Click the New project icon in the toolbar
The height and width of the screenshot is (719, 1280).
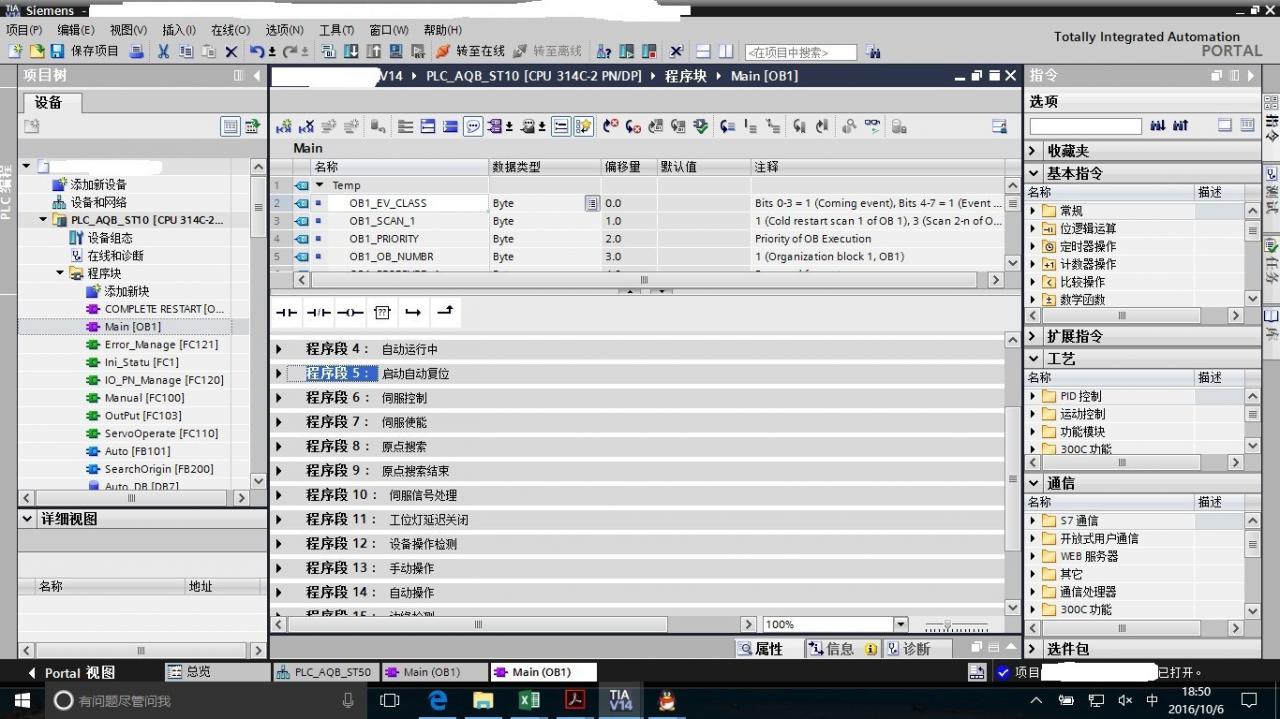[x=17, y=51]
